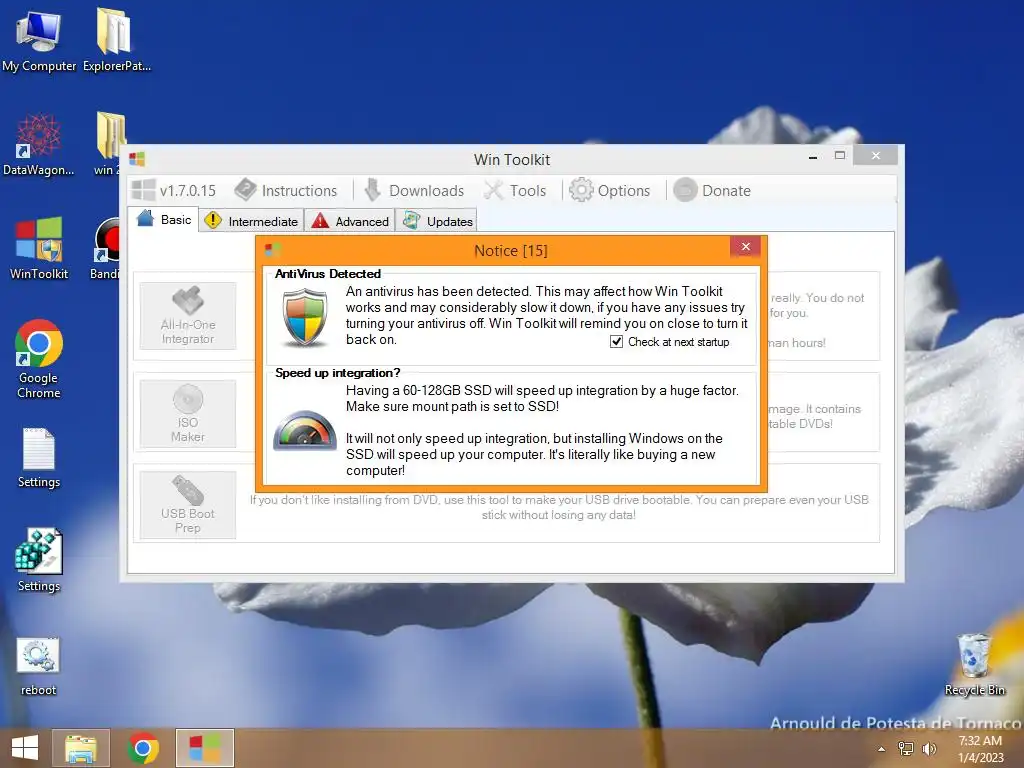This screenshot has width=1024, height=768.
Task: Minimize the Win Toolkit window
Action: (x=813, y=157)
